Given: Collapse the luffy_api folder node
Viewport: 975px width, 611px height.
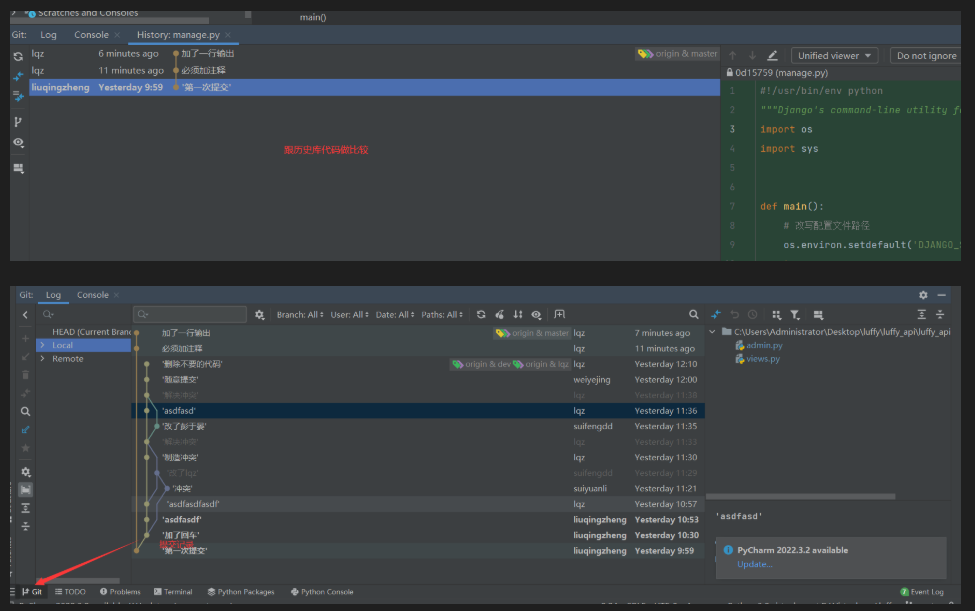Looking at the screenshot, I should pyautogui.click(x=713, y=332).
